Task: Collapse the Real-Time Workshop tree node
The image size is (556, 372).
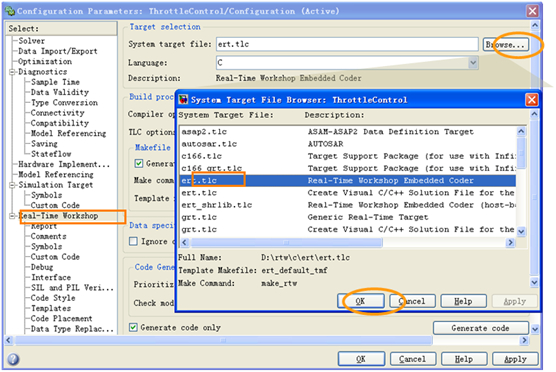Action: 12,216
